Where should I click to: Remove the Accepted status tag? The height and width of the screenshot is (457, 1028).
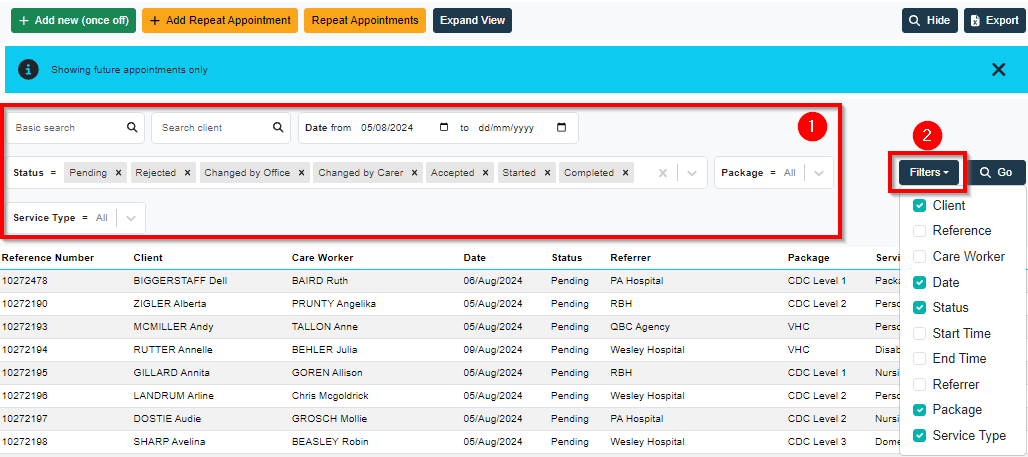tap(485, 173)
